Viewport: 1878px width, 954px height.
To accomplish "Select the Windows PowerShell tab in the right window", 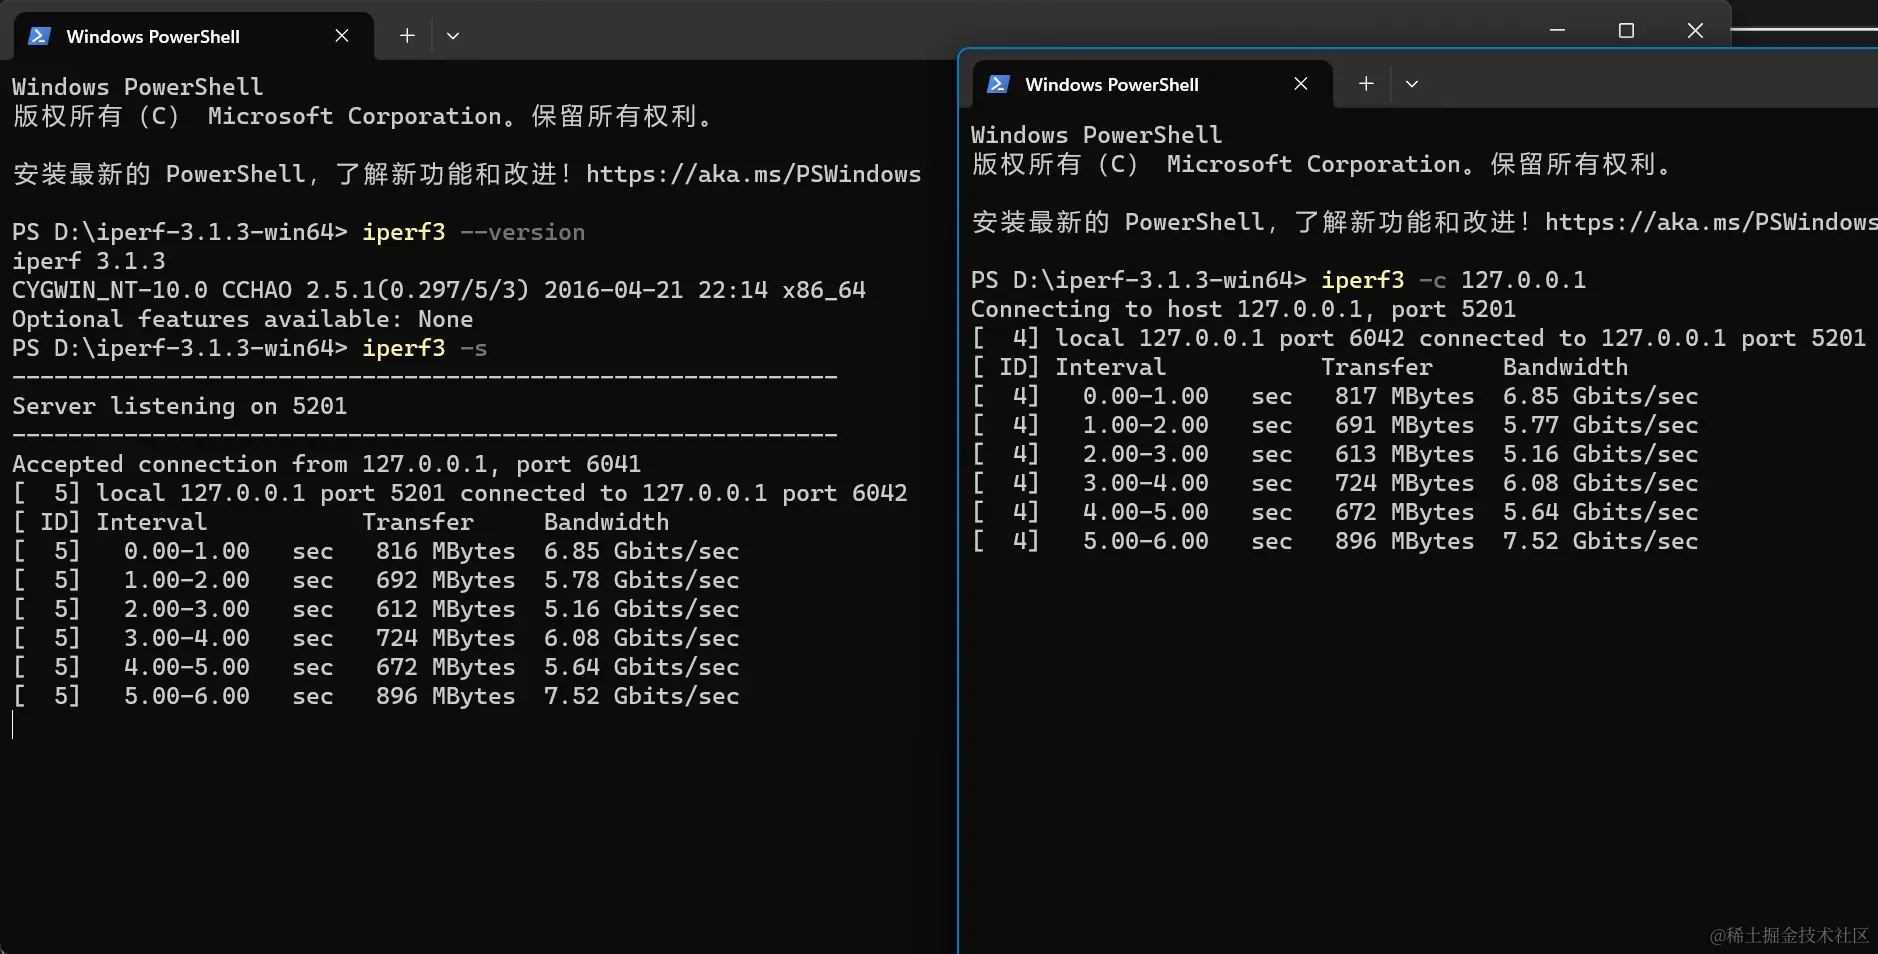I will pos(1153,84).
